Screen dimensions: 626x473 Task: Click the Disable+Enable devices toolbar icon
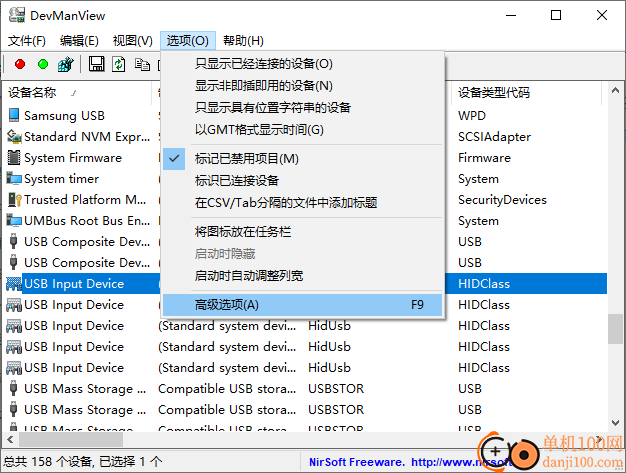click(65, 64)
